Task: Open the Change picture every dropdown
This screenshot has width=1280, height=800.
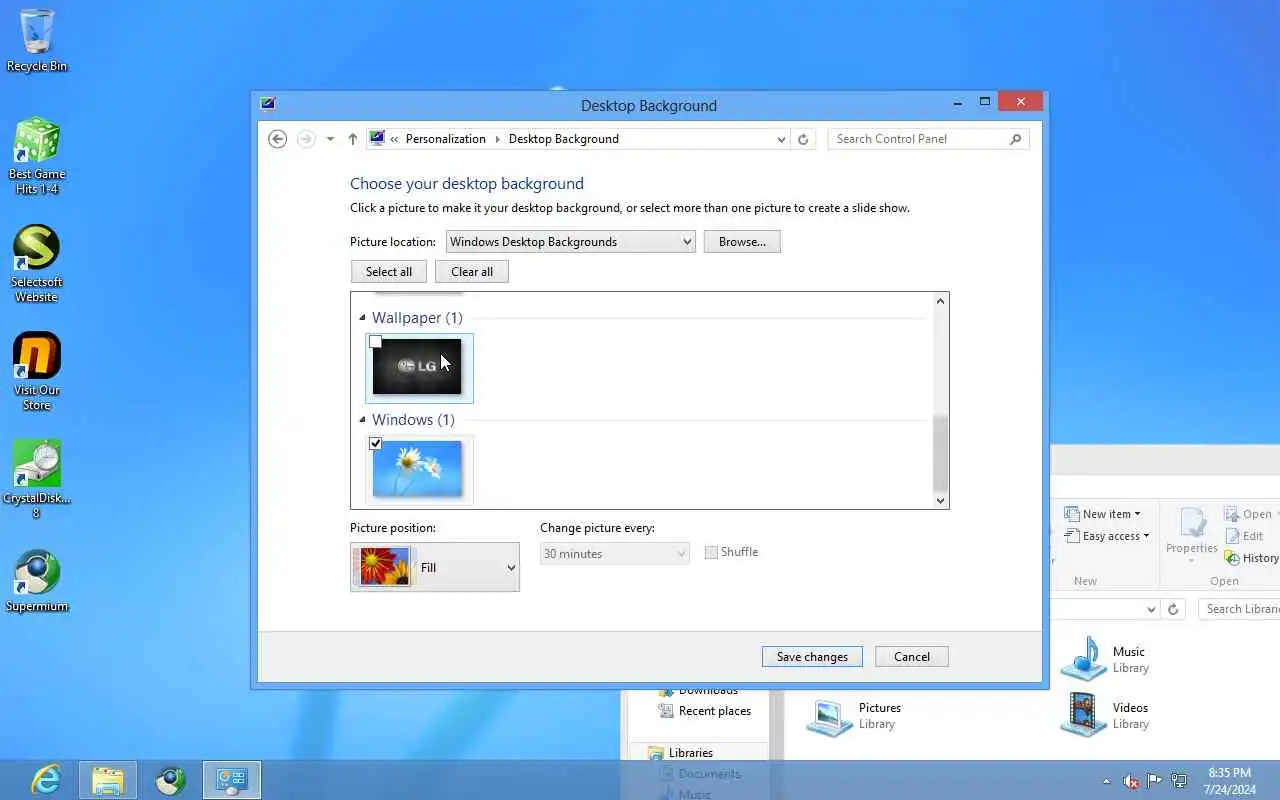Action: tap(615, 553)
